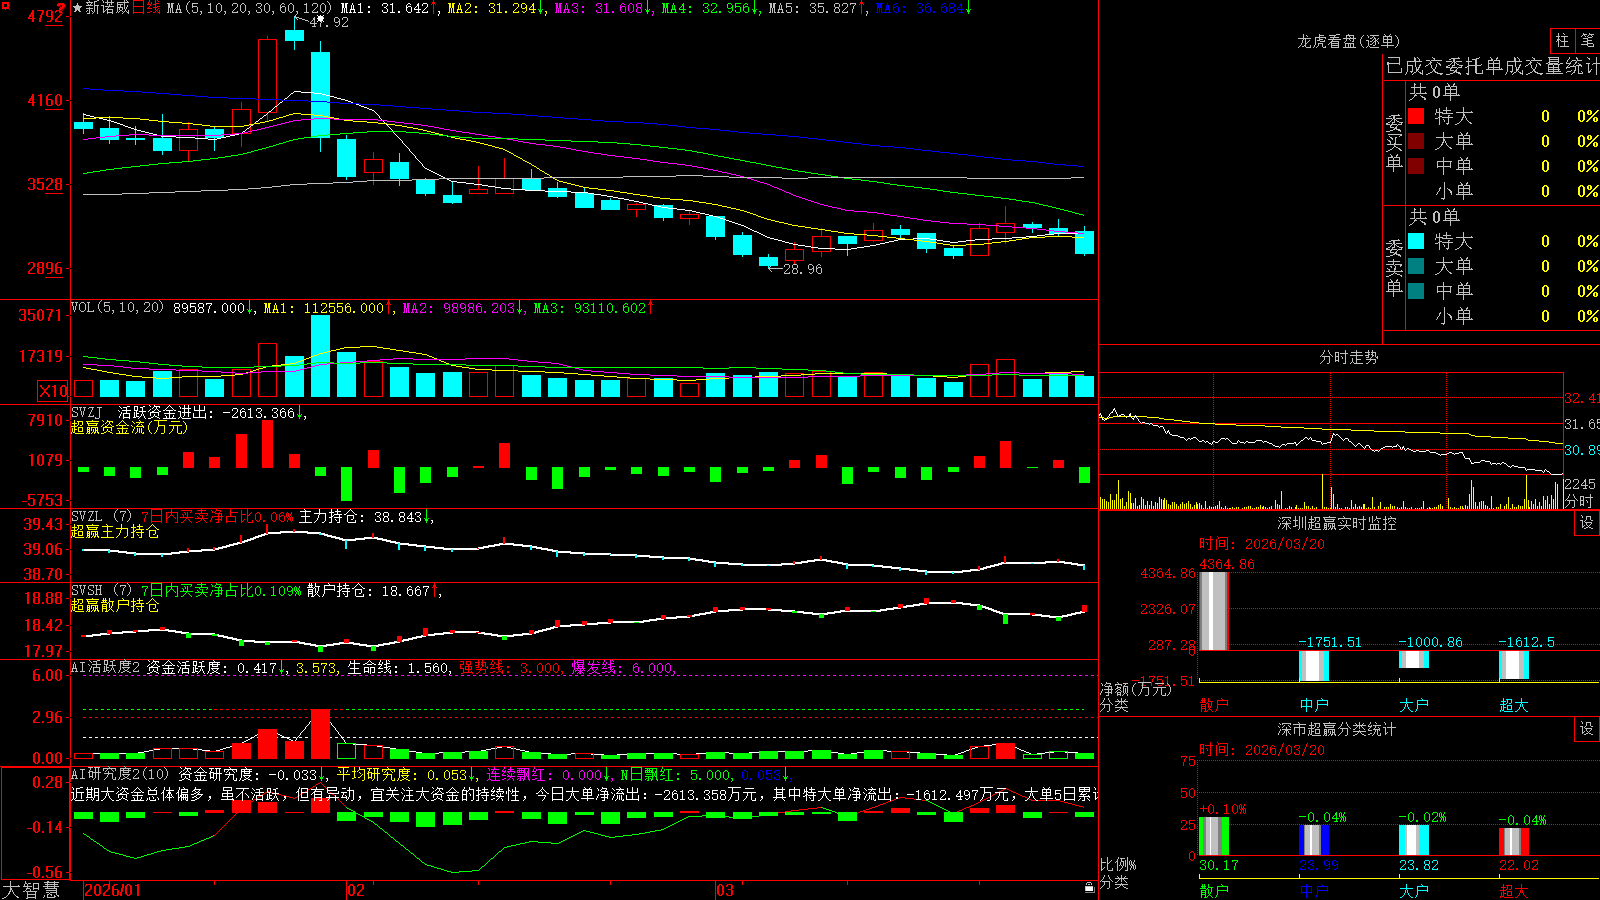Click the star icon beside 新诺威
The width and height of the screenshot is (1600, 900).
pyautogui.click(x=77, y=8)
